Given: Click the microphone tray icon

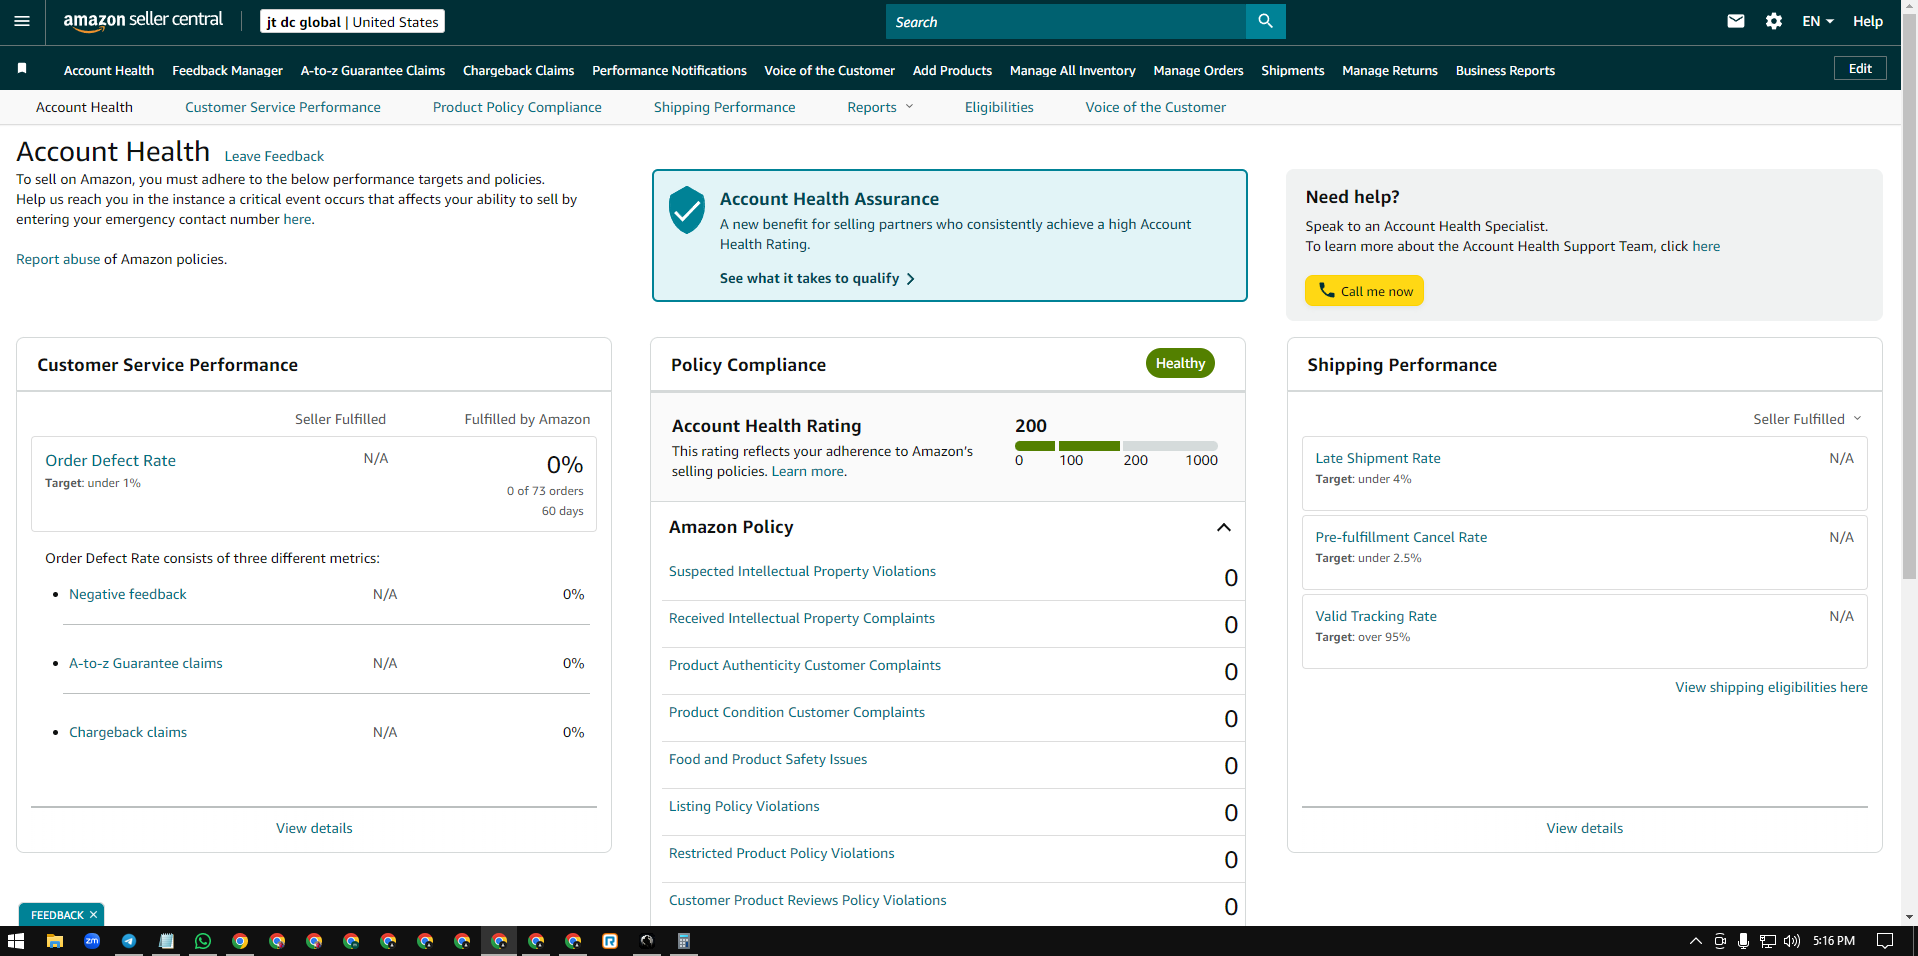Looking at the screenshot, I should coord(1743,941).
